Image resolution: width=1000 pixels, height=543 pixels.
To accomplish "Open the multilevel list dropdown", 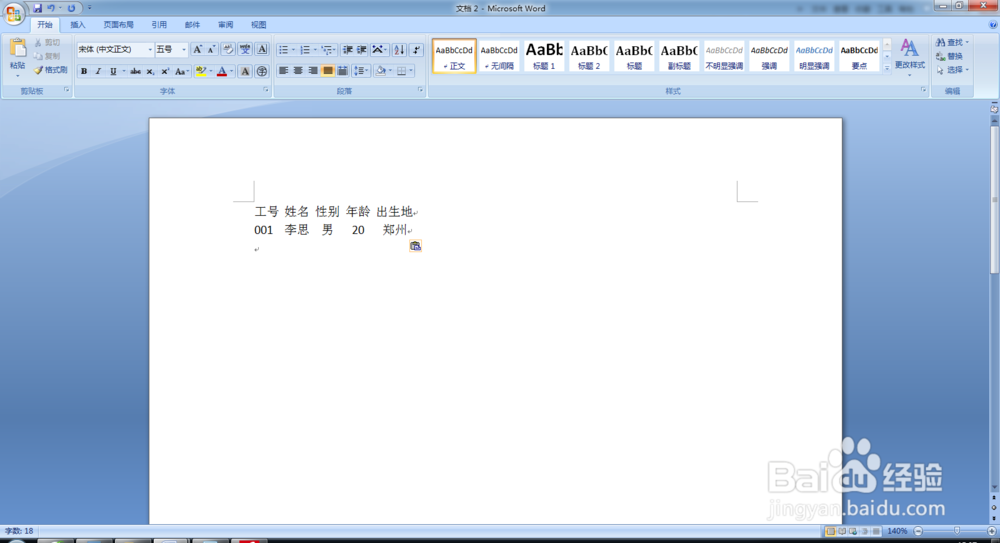I will click(328, 50).
